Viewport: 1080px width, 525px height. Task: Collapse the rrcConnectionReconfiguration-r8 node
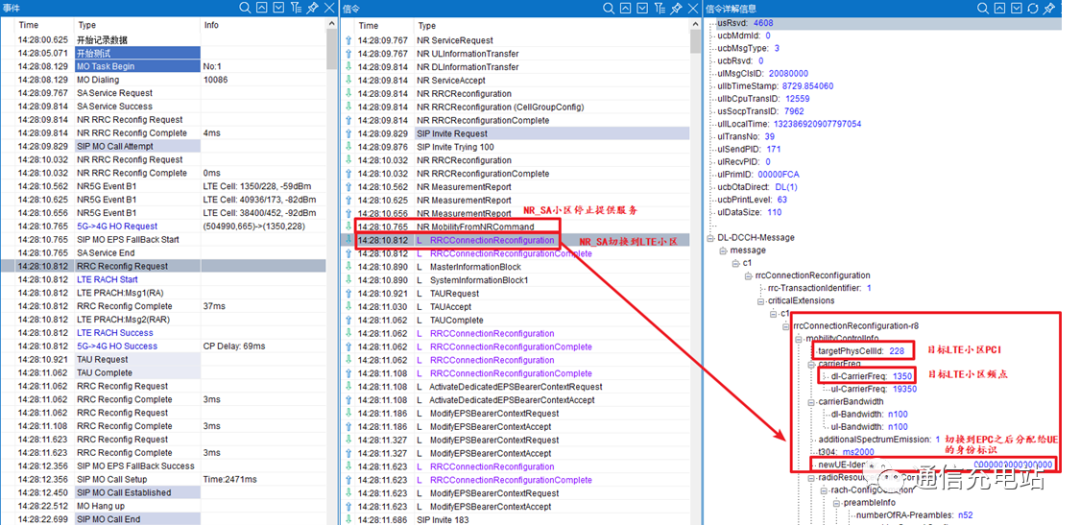point(786,326)
